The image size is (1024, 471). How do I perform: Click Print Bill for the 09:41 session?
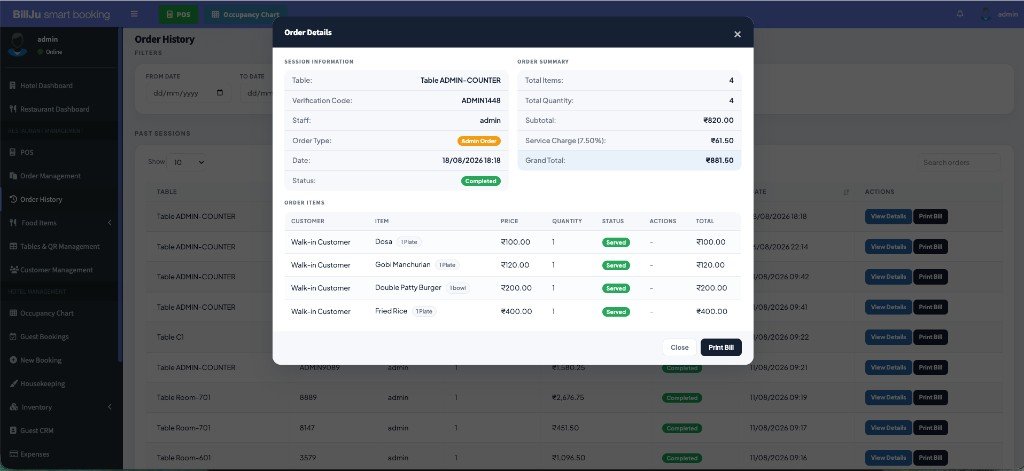pos(930,307)
